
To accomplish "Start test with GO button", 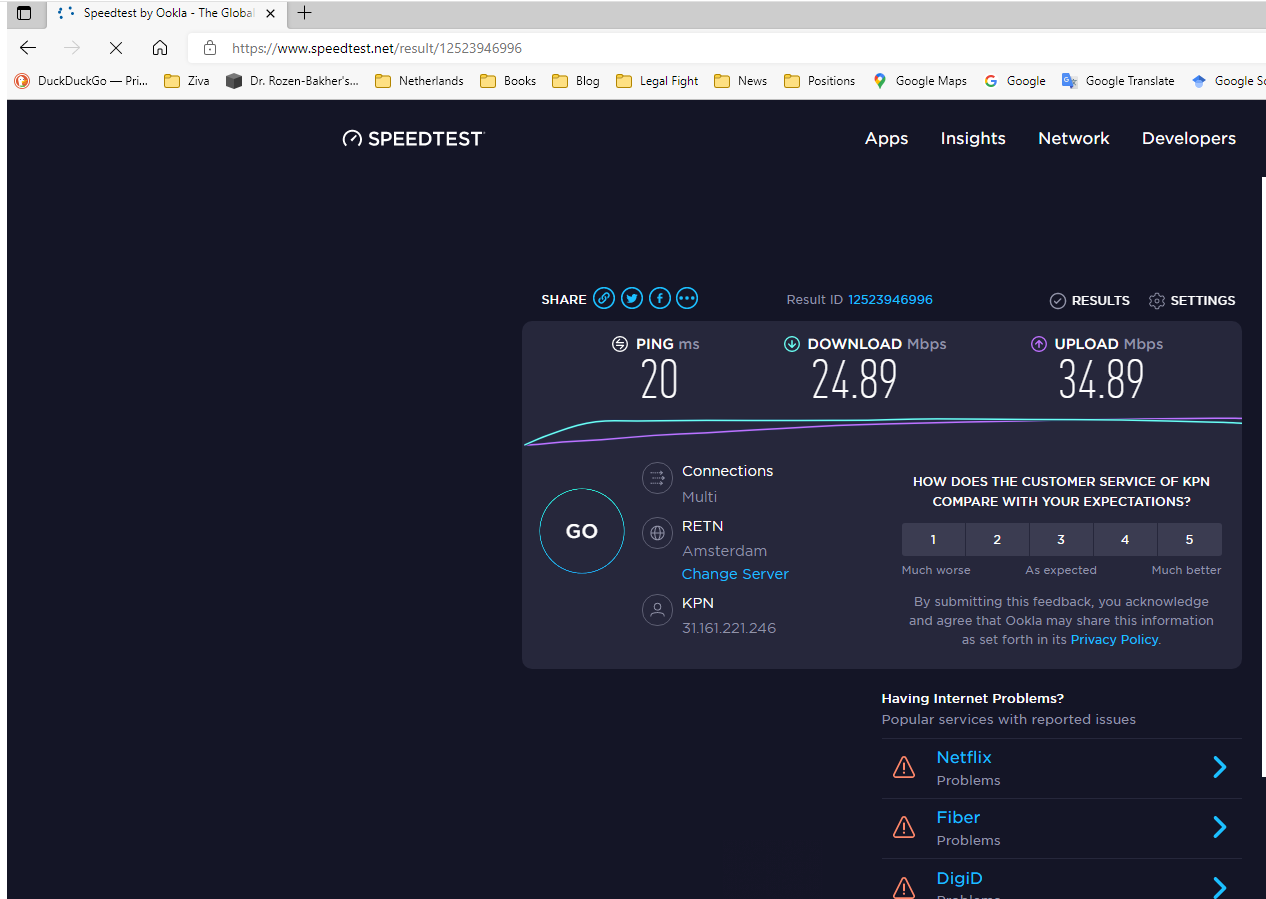I will pos(582,531).
